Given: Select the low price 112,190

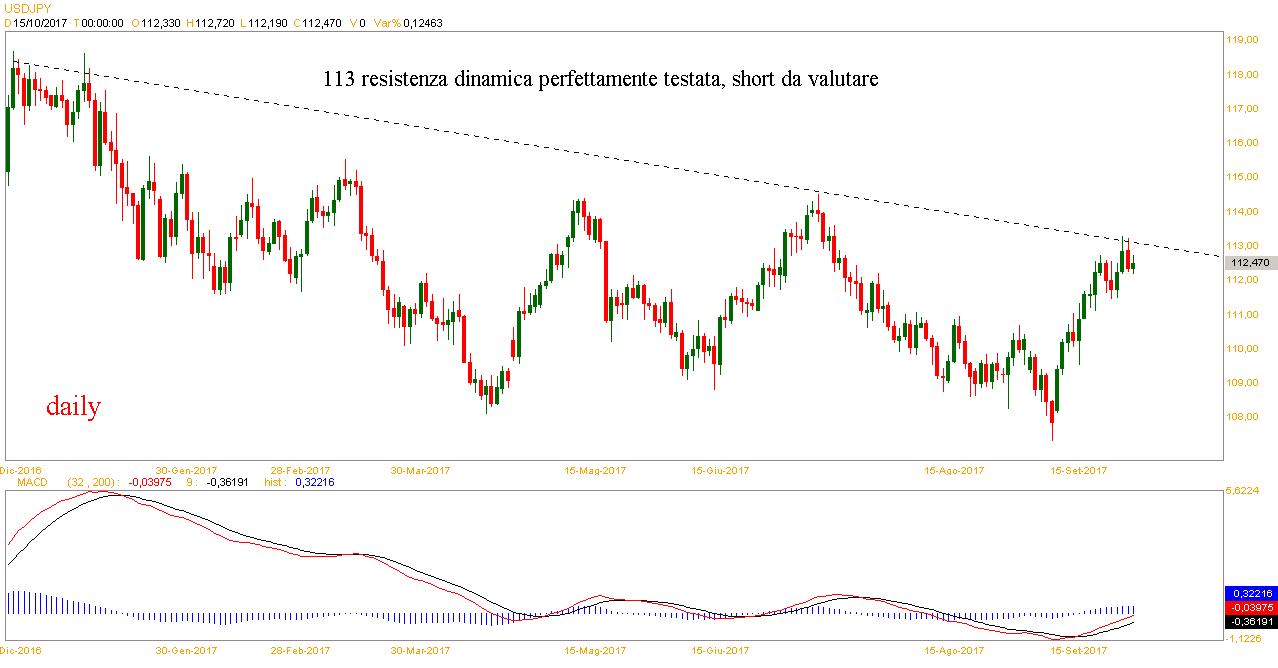Looking at the screenshot, I should [269, 22].
